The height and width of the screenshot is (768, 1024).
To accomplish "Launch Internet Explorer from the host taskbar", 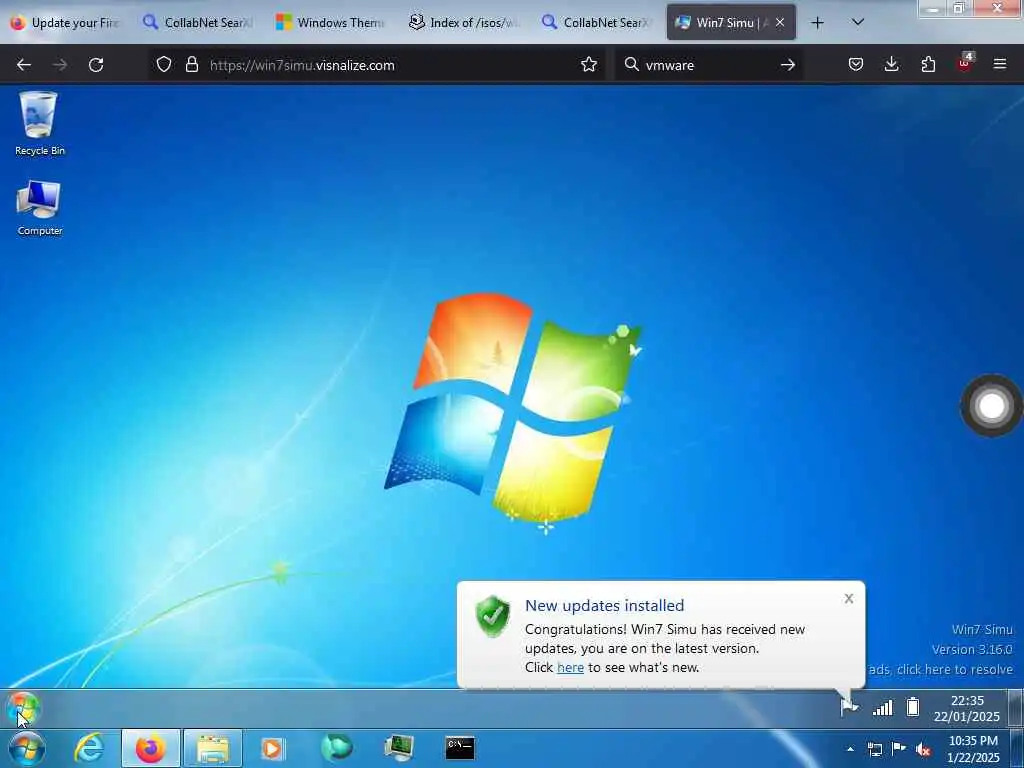I will 89,748.
